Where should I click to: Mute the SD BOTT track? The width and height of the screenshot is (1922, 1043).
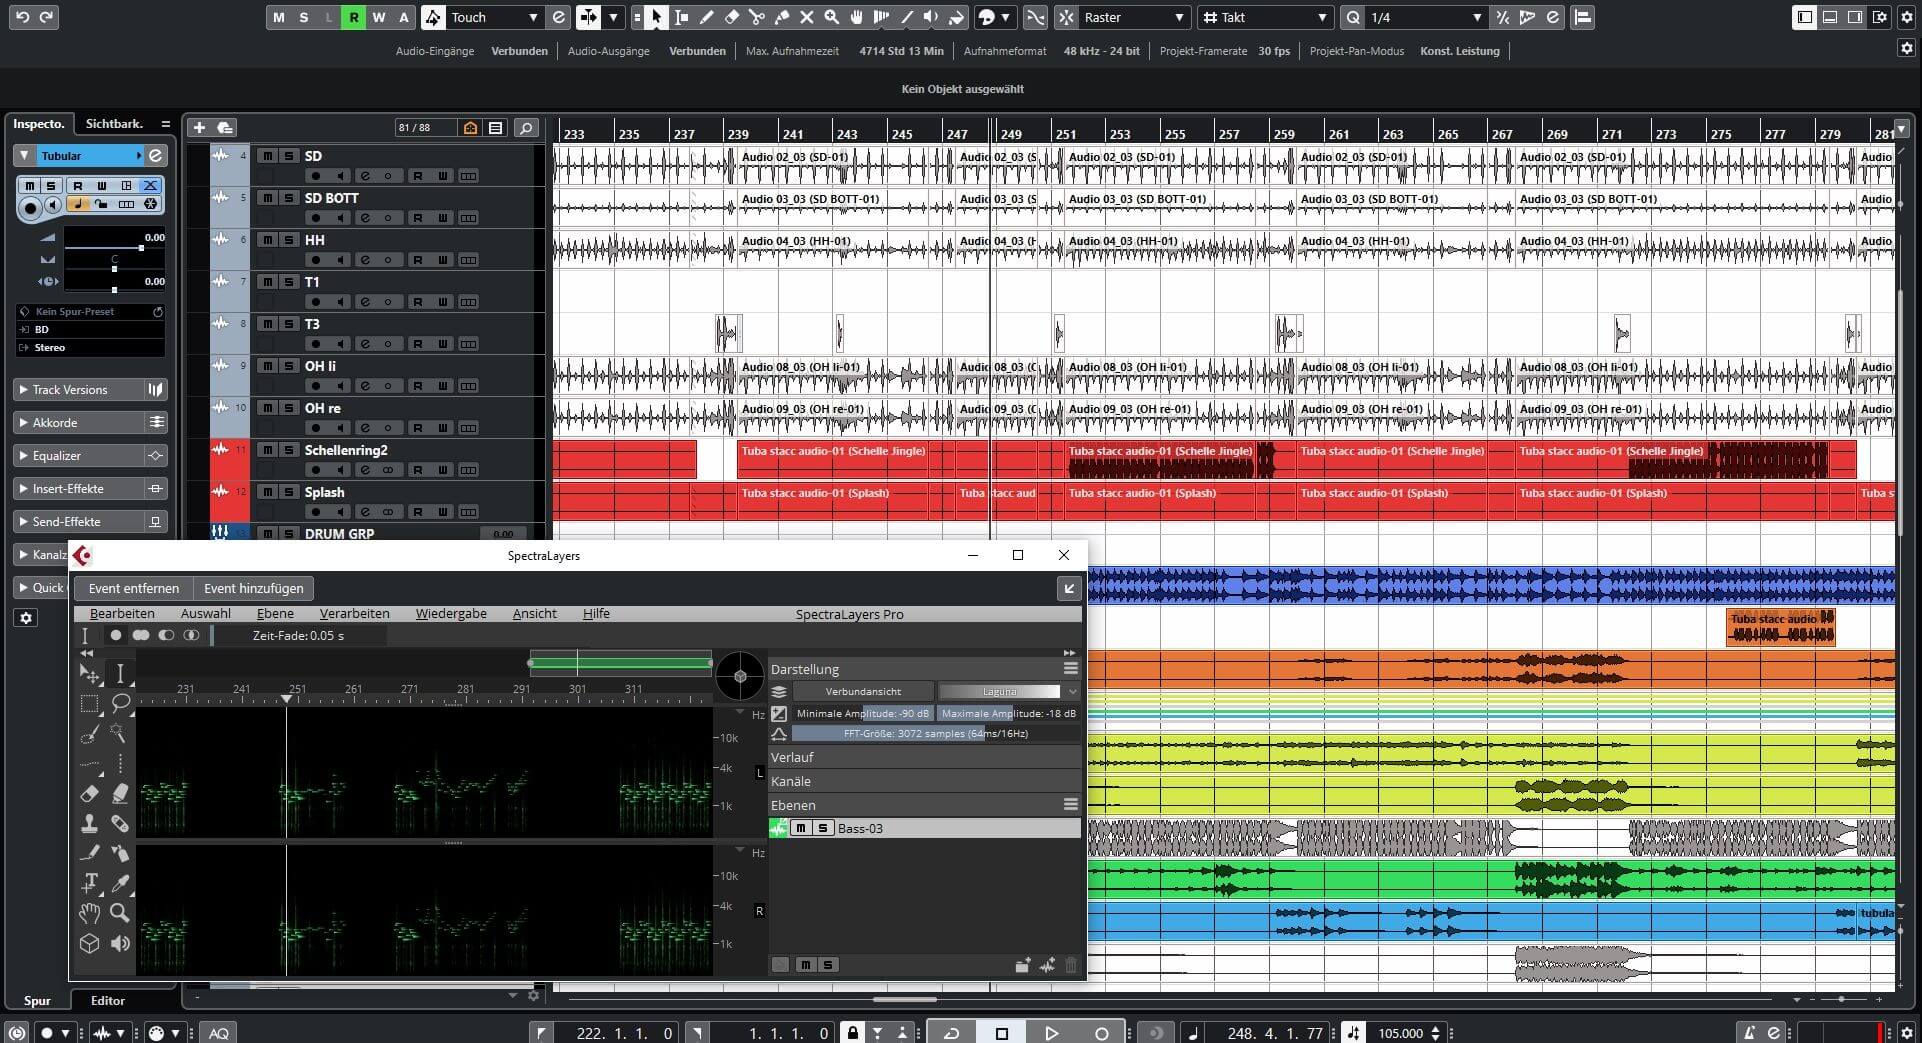(x=267, y=198)
